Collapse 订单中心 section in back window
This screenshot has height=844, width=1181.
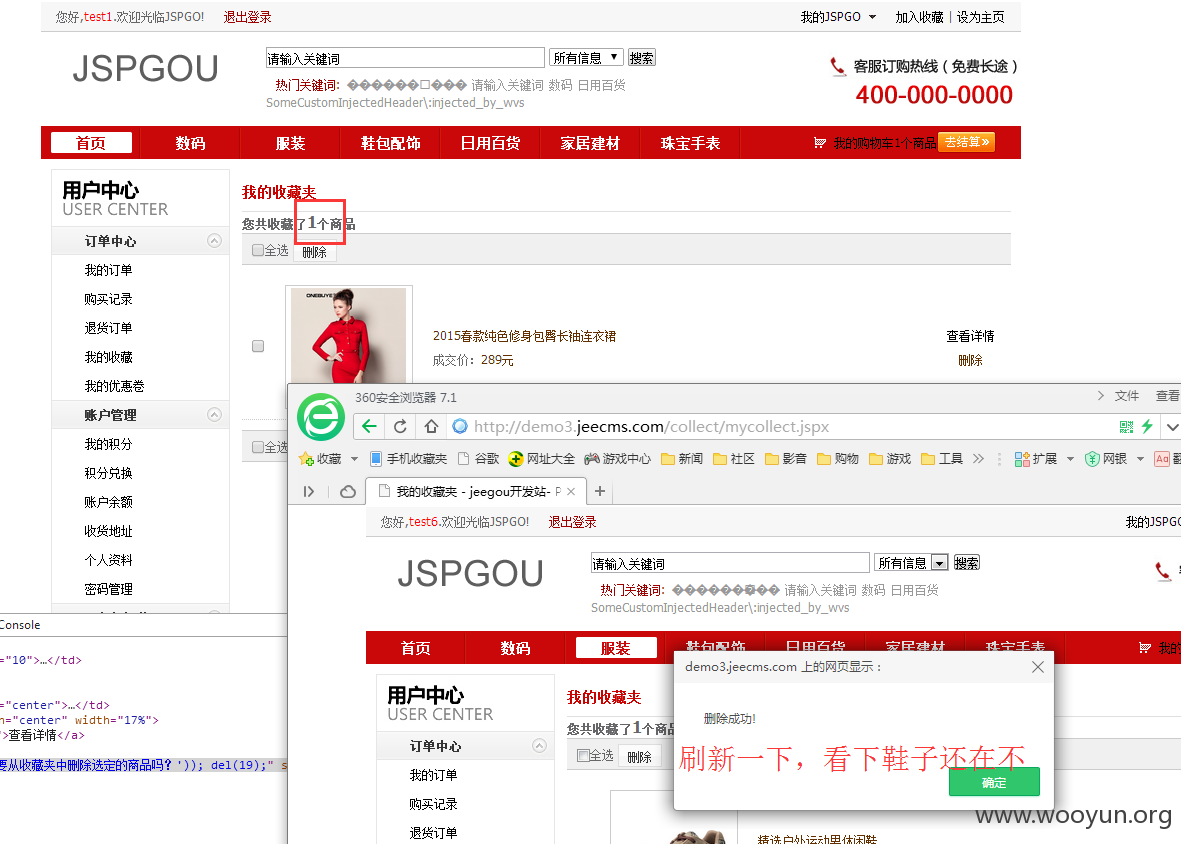pyautogui.click(x=215, y=241)
